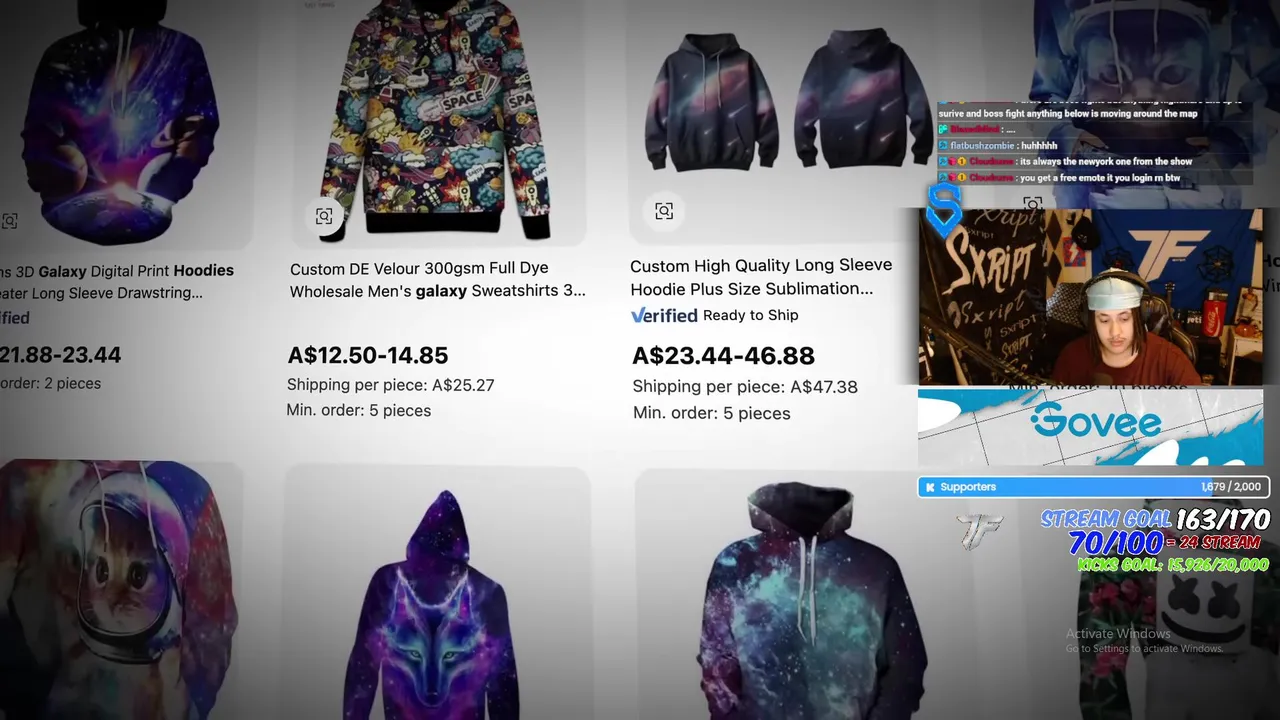Click the TF logo beside stream goal
The image size is (1280, 720).
tap(978, 531)
